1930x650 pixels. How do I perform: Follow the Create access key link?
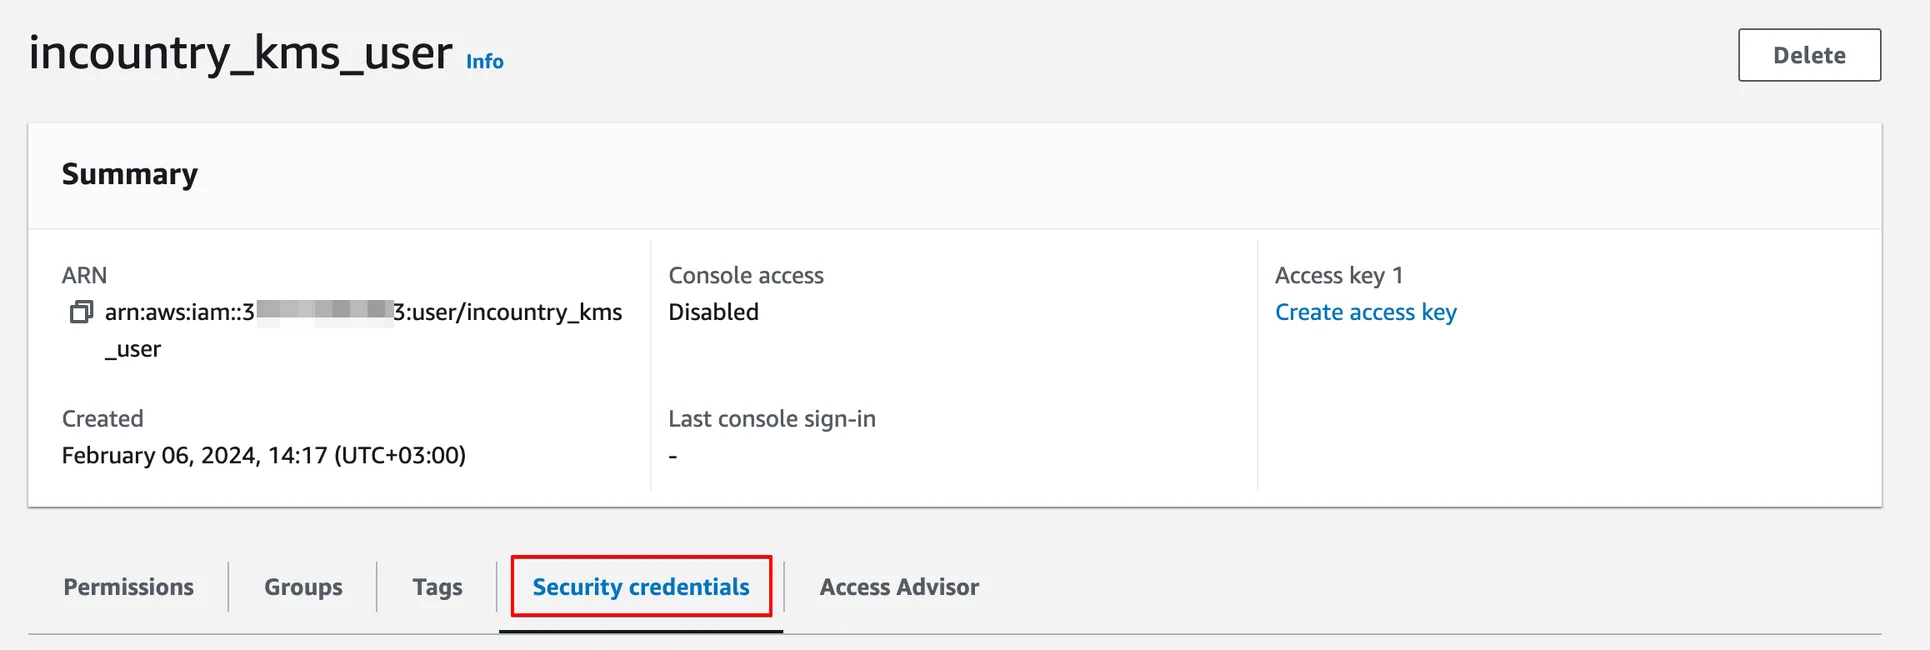click(x=1365, y=312)
